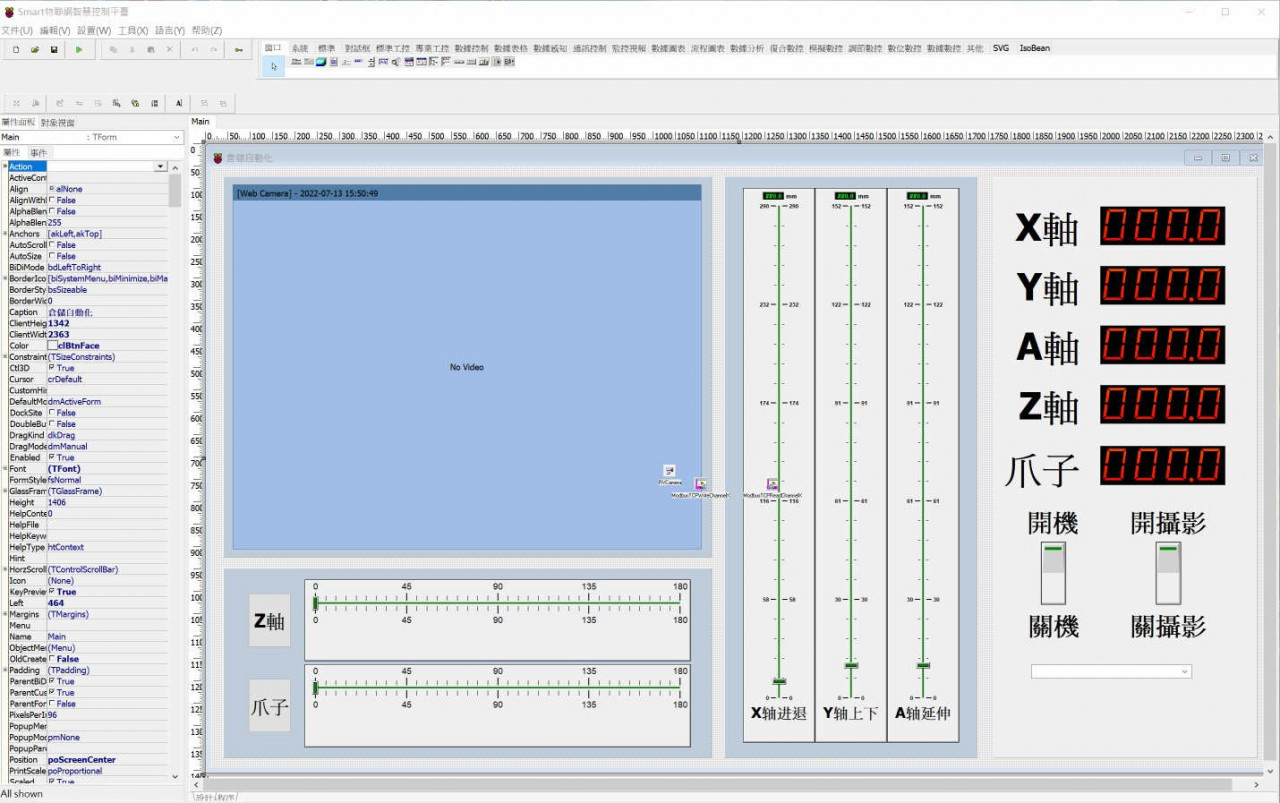Click the AI text icon in alignment toolbar
This screenshot has width=1280, height=803.
[x=179, y=103]
